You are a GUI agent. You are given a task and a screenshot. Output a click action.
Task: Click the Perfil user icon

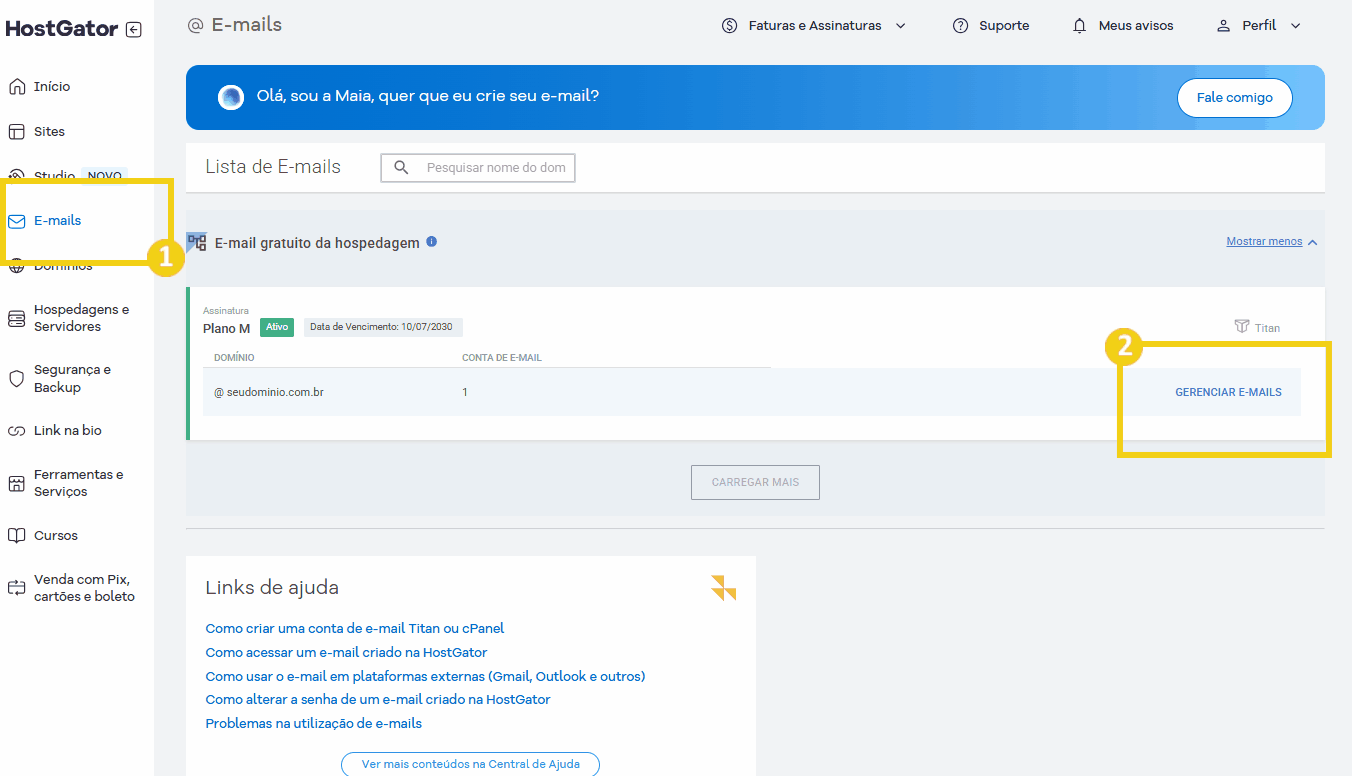1223,25
